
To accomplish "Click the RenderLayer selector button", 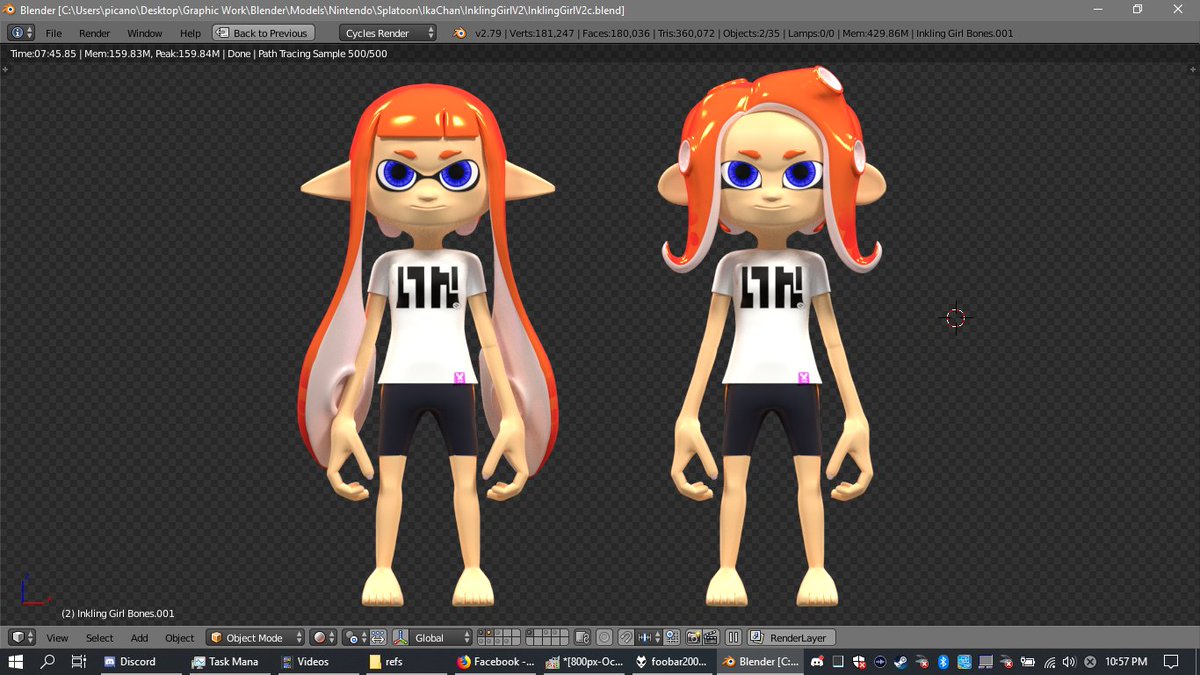I will click(x=792, y=637).
